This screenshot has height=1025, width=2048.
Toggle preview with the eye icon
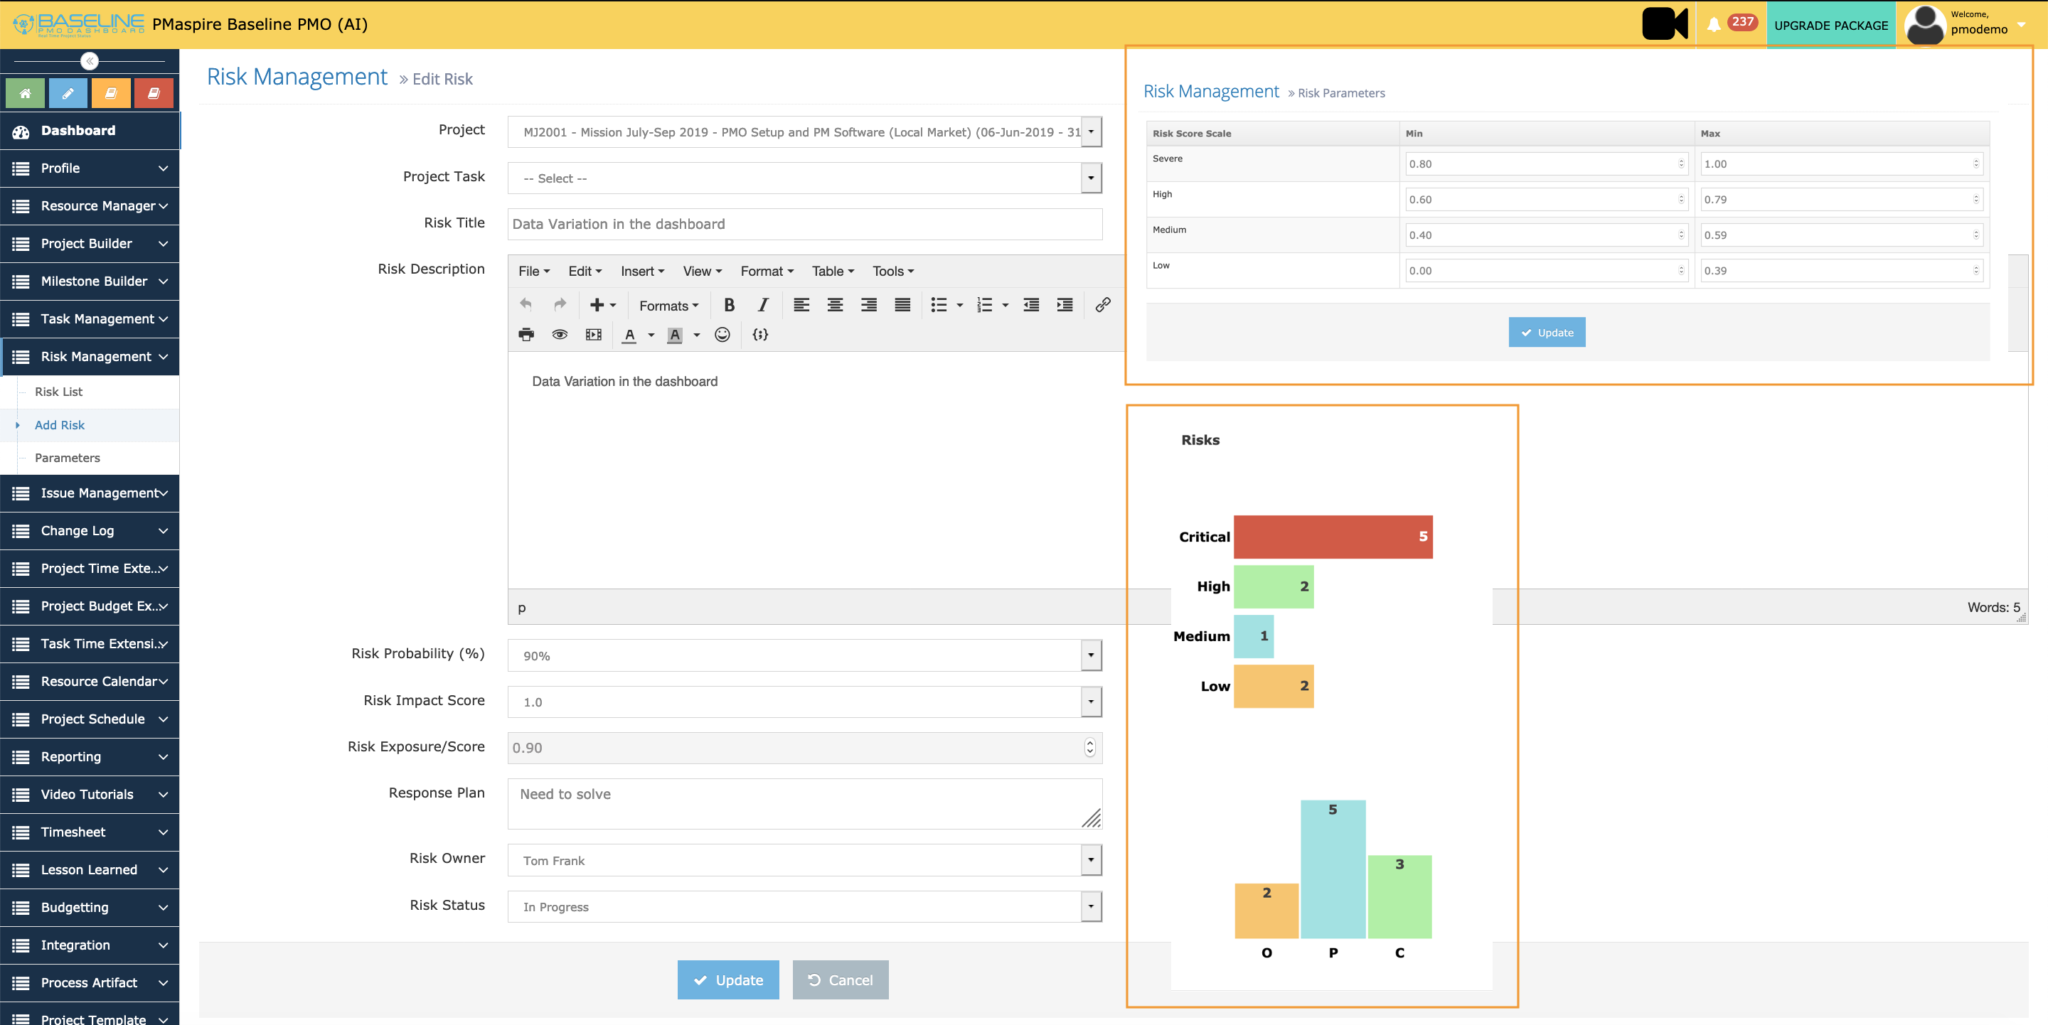[x=560, y=335]
